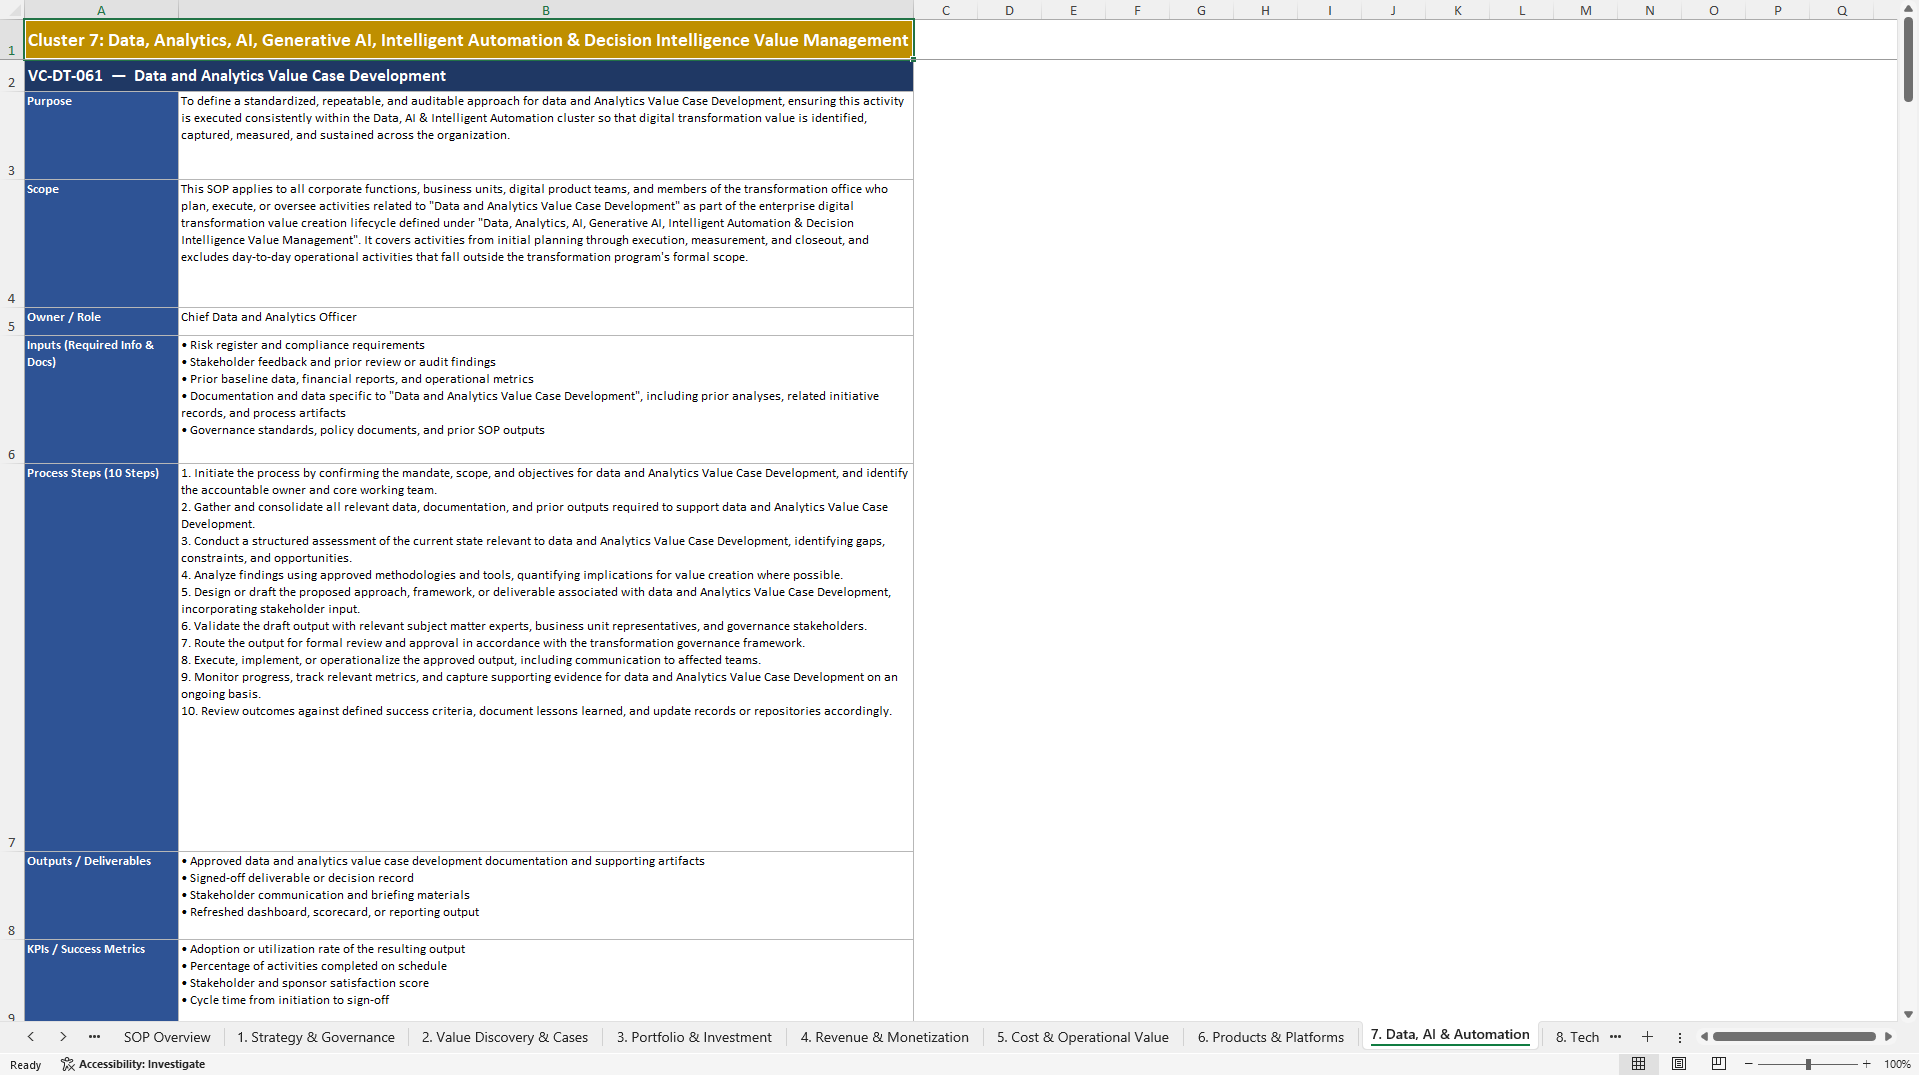Select Outputs / Deliverables label cell
Viewport: 1919px width, 1075px height.
[x=101, y=895]
